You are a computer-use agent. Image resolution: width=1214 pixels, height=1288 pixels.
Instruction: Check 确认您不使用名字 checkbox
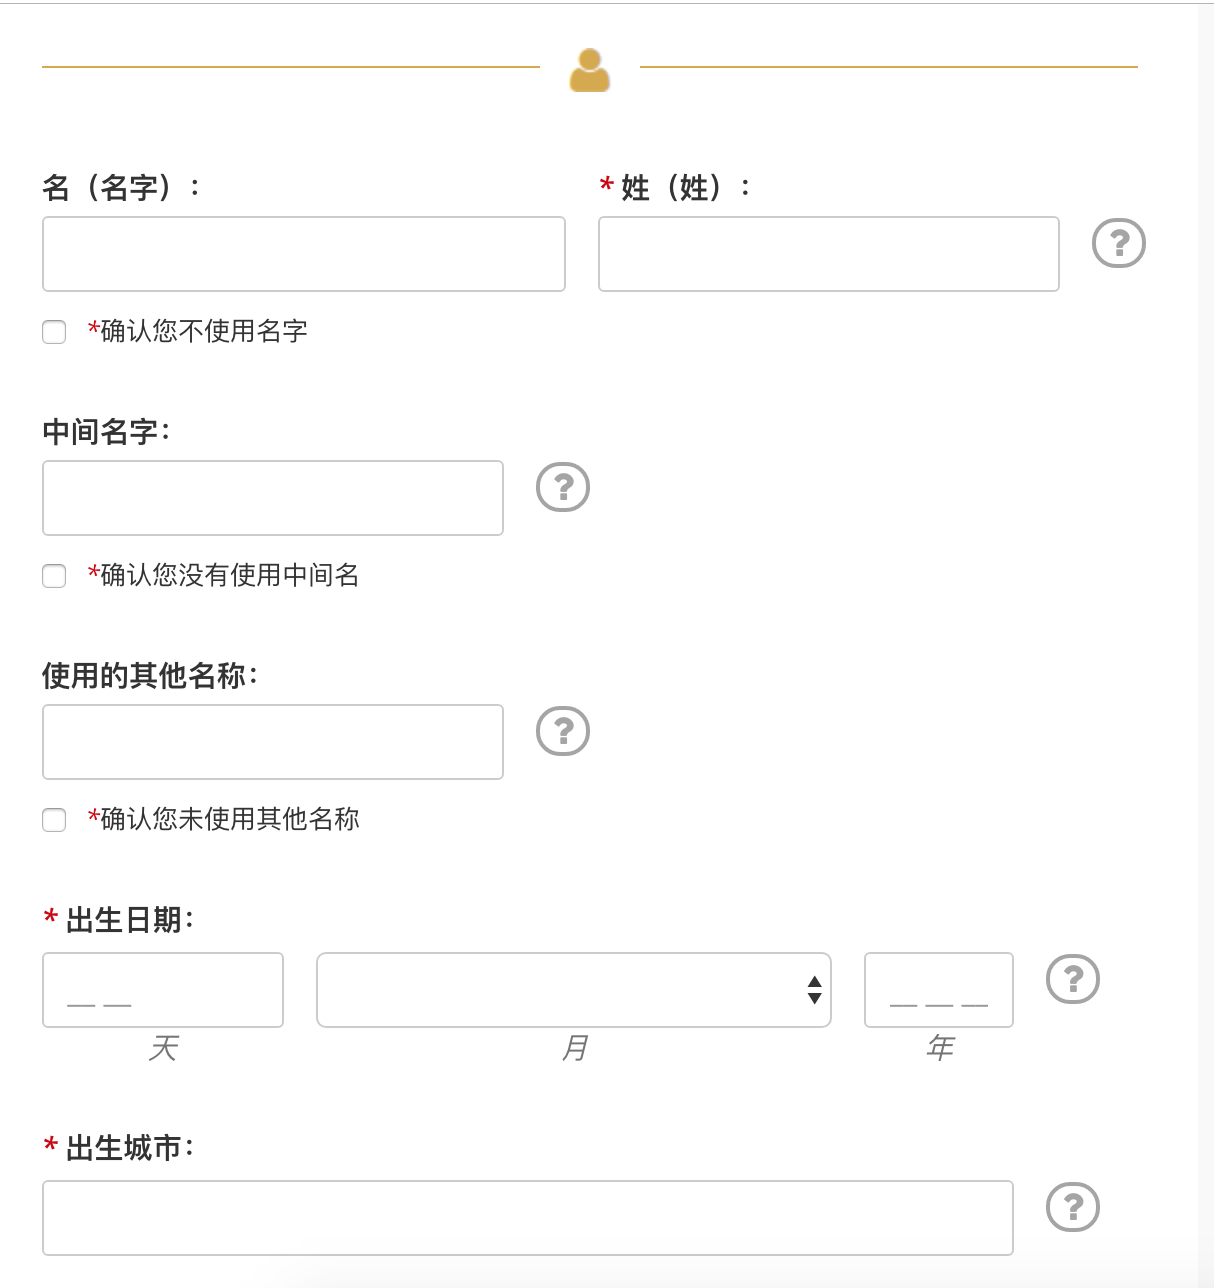tap(54, 332)
